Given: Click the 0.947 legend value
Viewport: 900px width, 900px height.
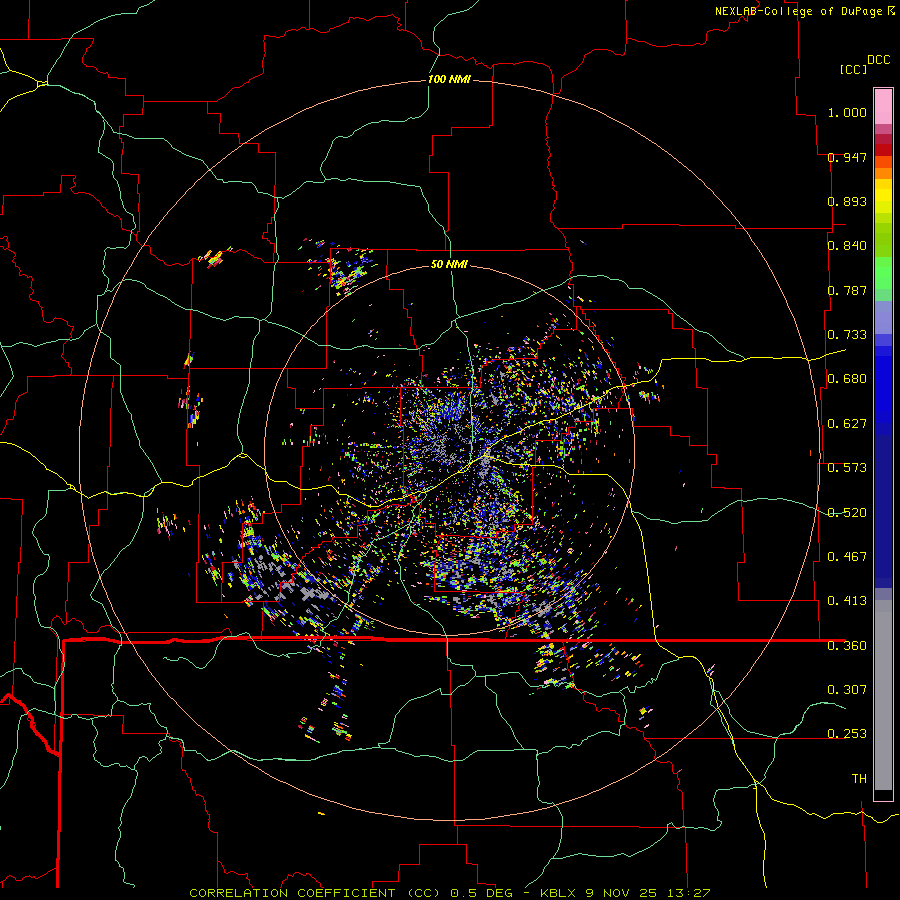Looking at the screenshot, I should pyautogui.click(x=847, y=157).
